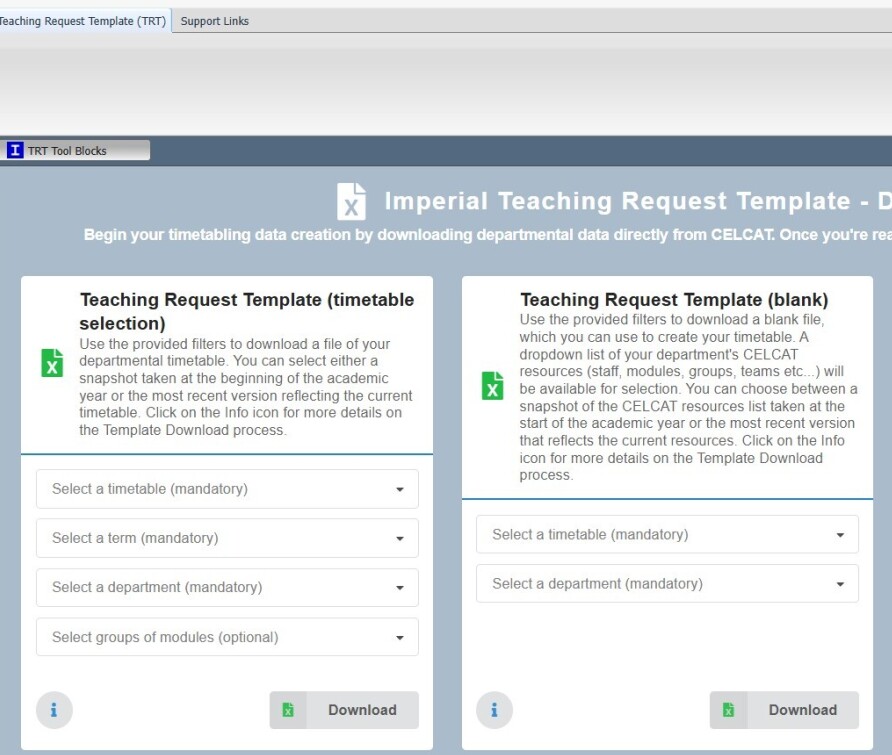Select the Teaching Request Template (TRT) tab
Viewport: 892px width, 755px height.
click(x=83, y=21)
